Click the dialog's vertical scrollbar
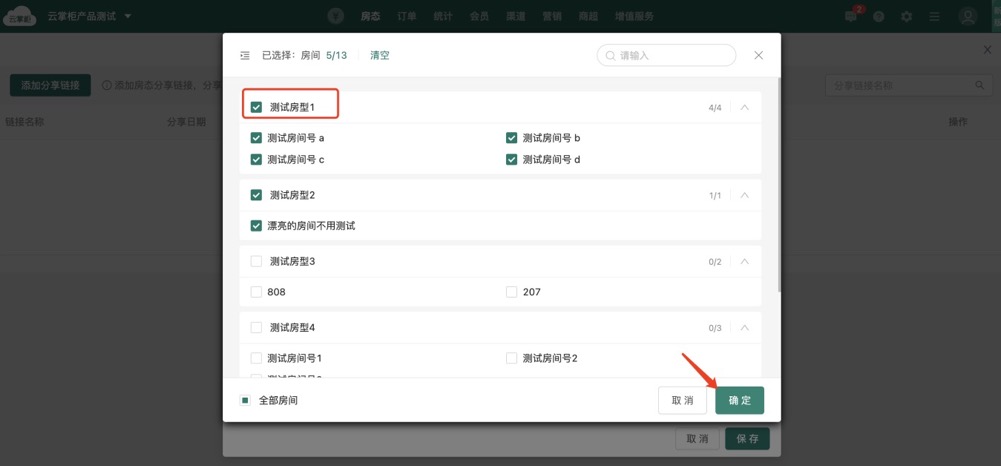Screen dimensions: 1001x466 pyautogui.click(x=779, y=185)
